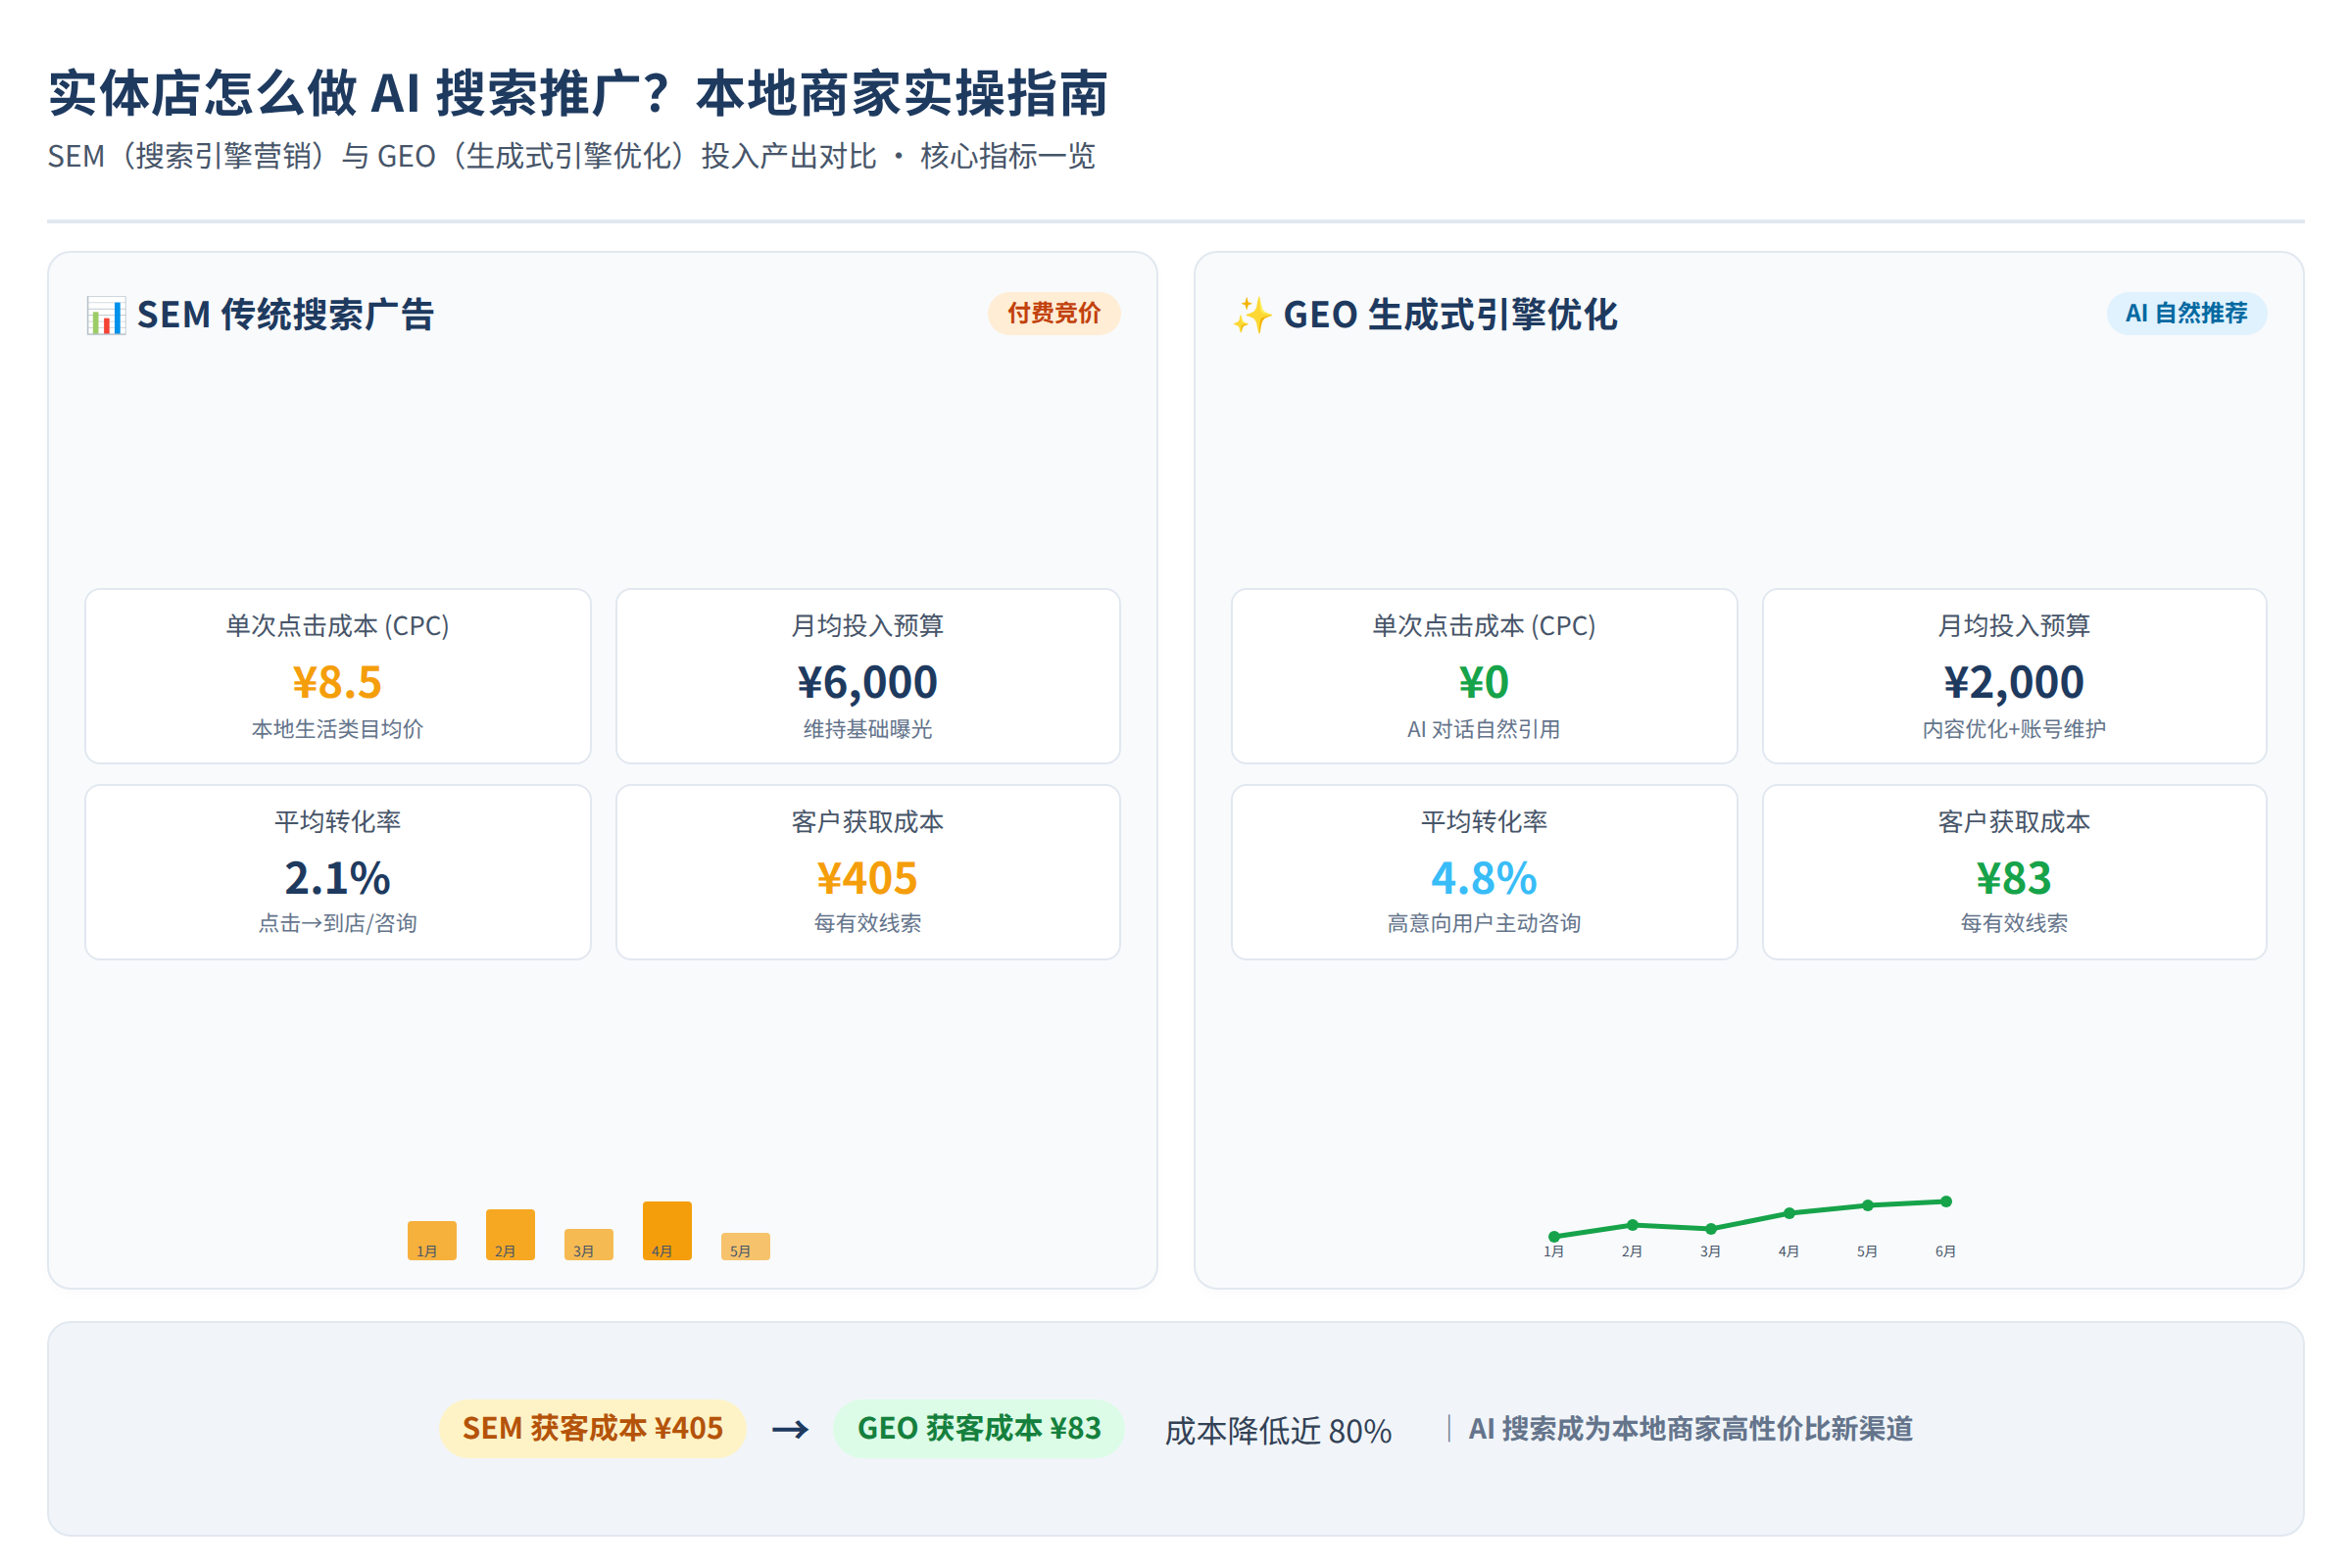Click the 2月 point on GEO line chart
Image resolution: width=2352 pixels, height=1568 pixels.
[1632, 1224]
